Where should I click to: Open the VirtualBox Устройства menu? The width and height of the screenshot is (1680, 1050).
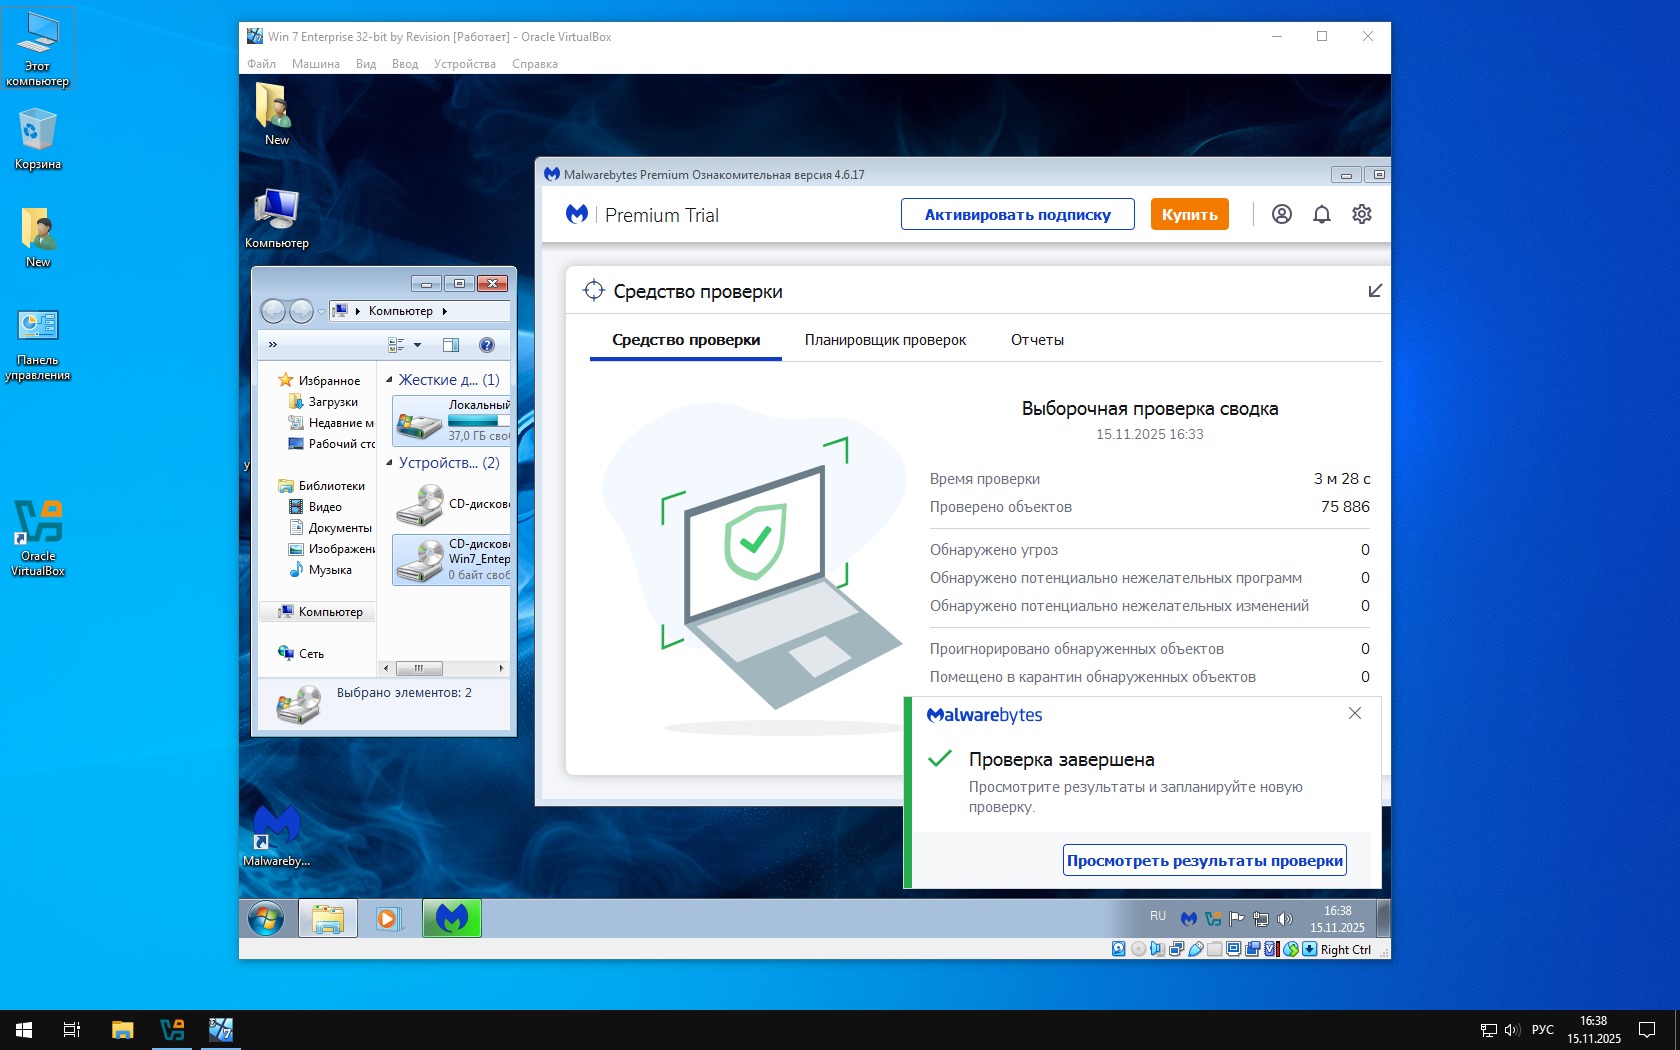click(465, 64)
